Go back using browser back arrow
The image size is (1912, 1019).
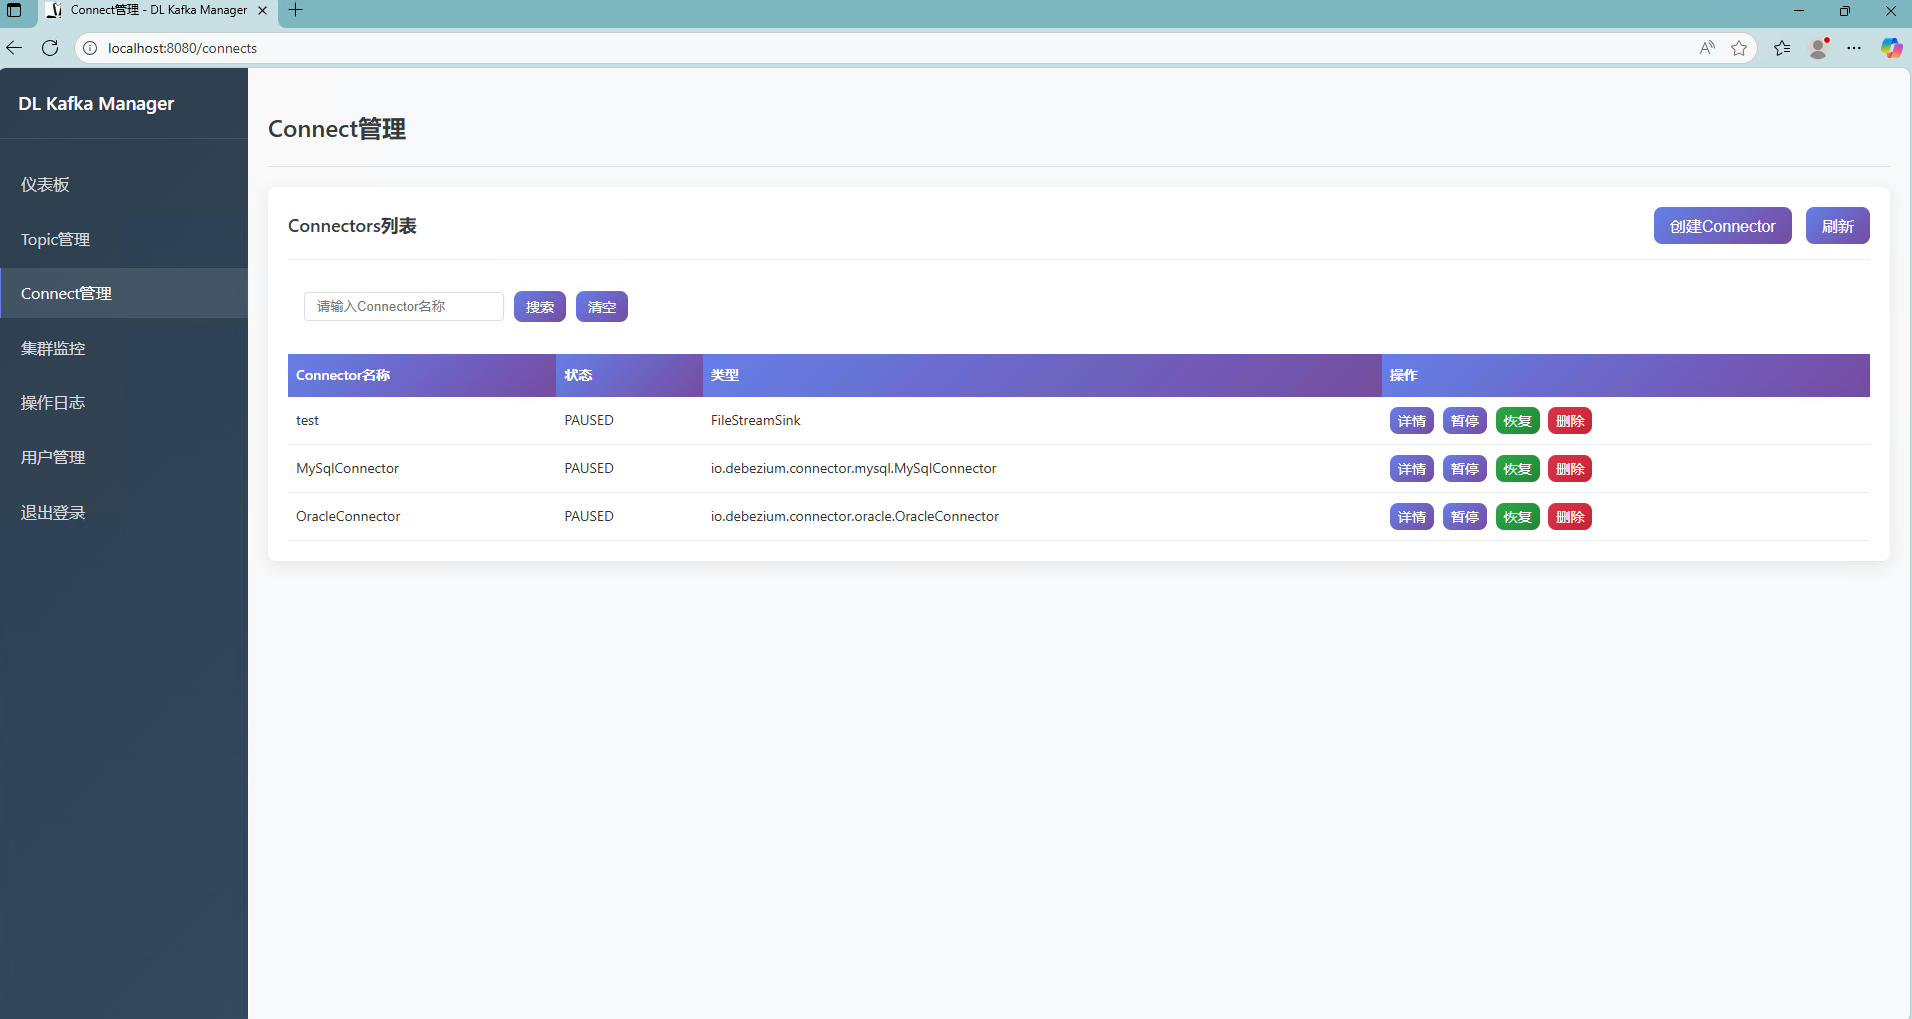tap(14, 48)
